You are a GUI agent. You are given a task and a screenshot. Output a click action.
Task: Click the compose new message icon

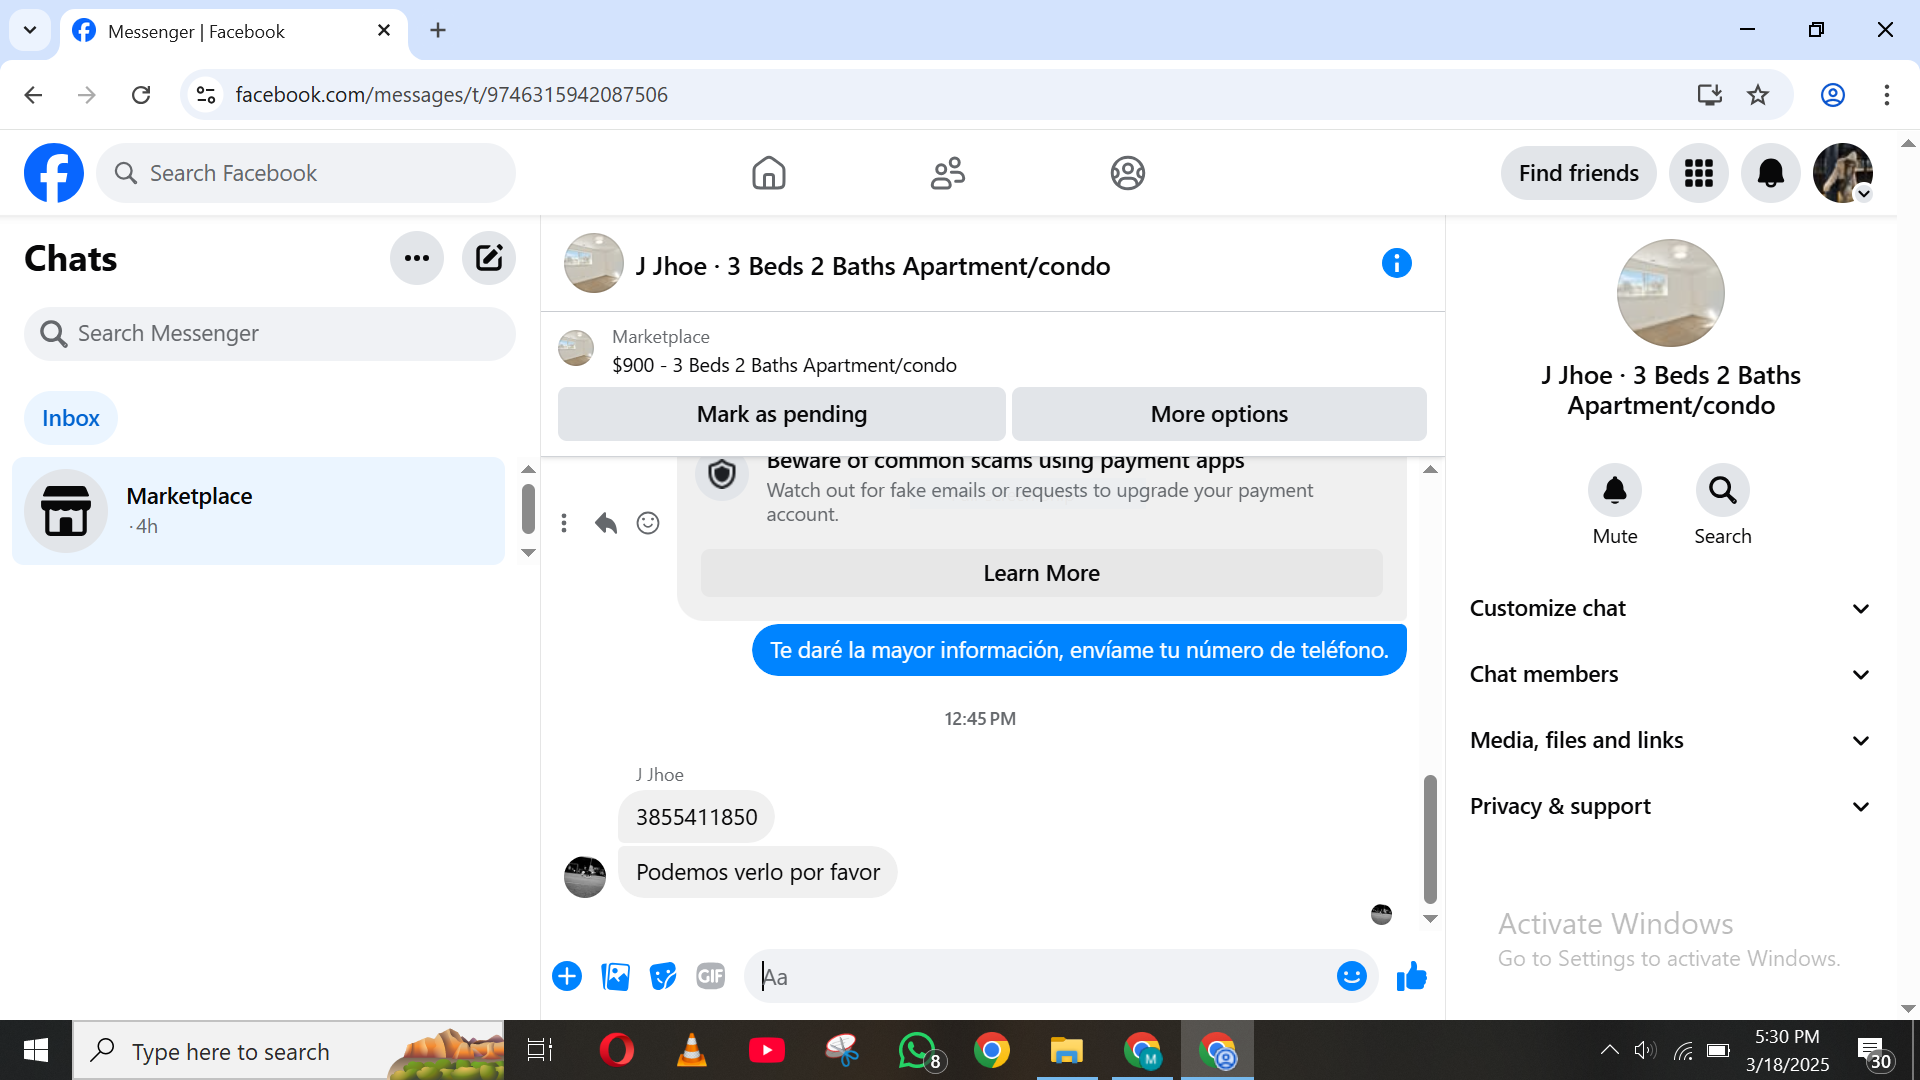488,258
